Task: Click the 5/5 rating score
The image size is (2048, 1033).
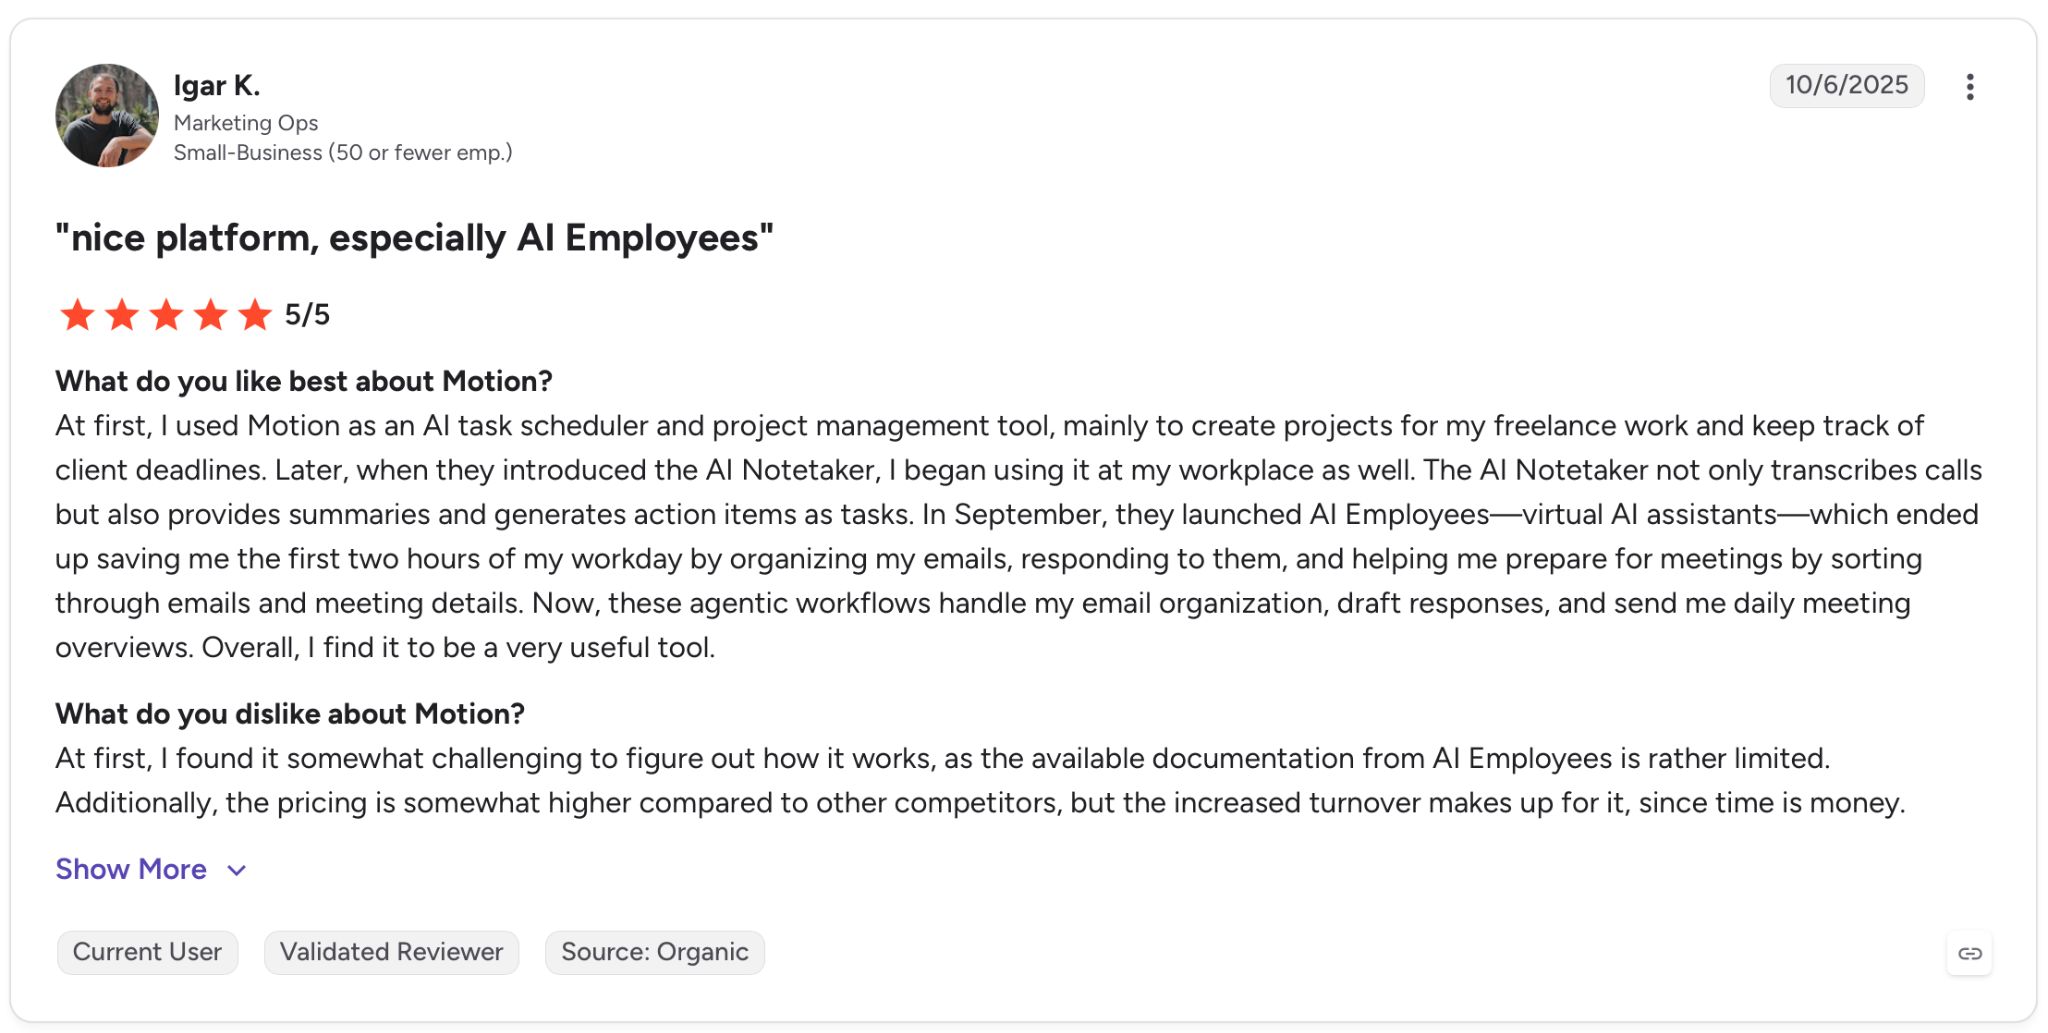Action: 307,315
